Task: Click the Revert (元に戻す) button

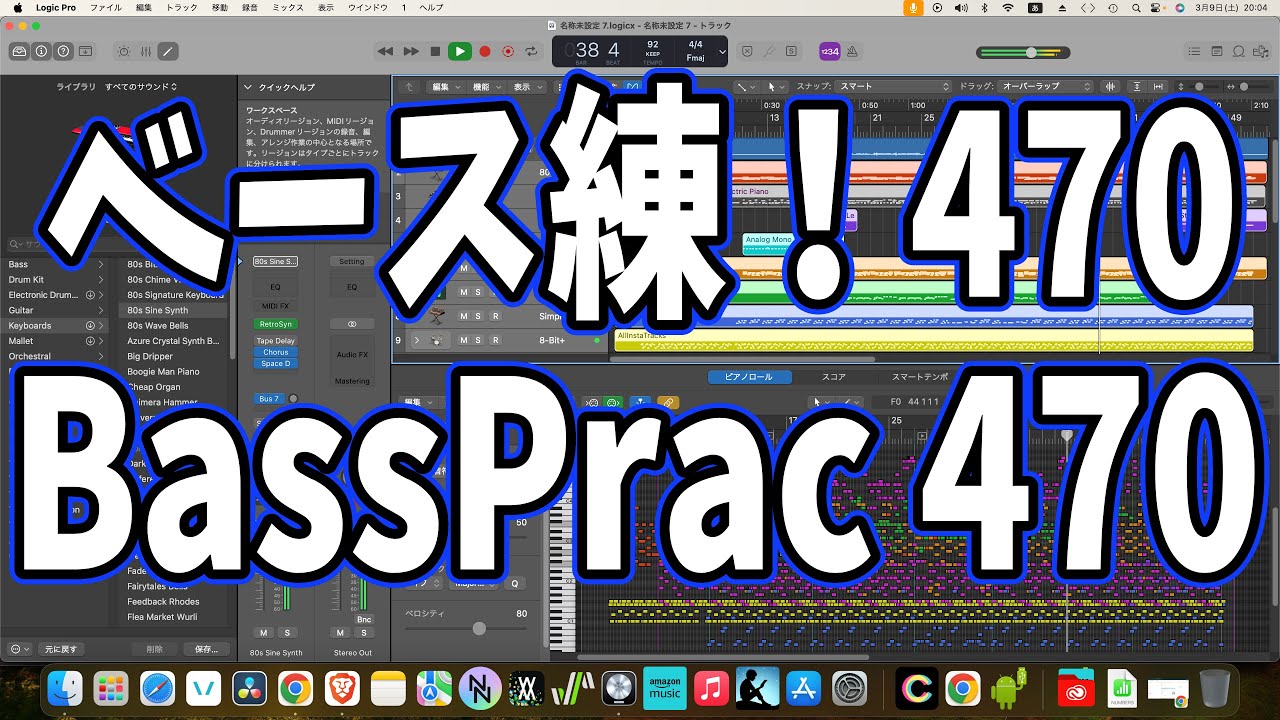Action: point(61,649)
